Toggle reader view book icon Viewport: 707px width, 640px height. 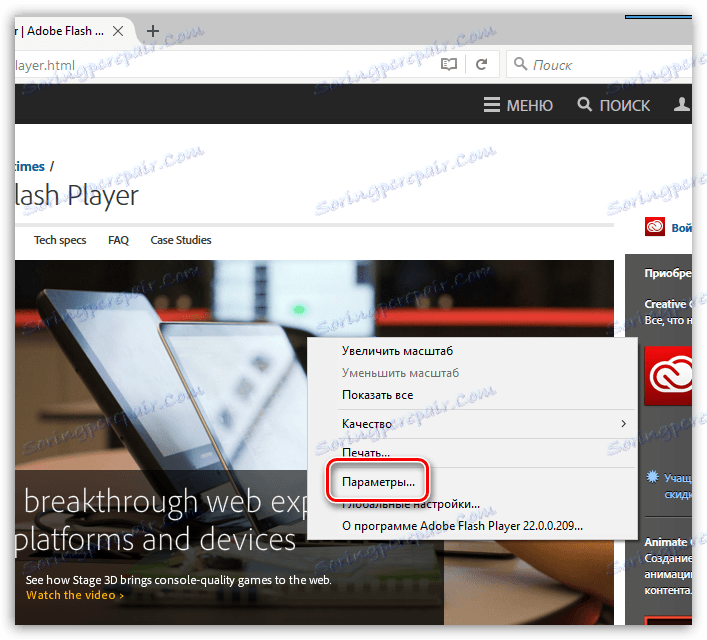coord(449,64)
